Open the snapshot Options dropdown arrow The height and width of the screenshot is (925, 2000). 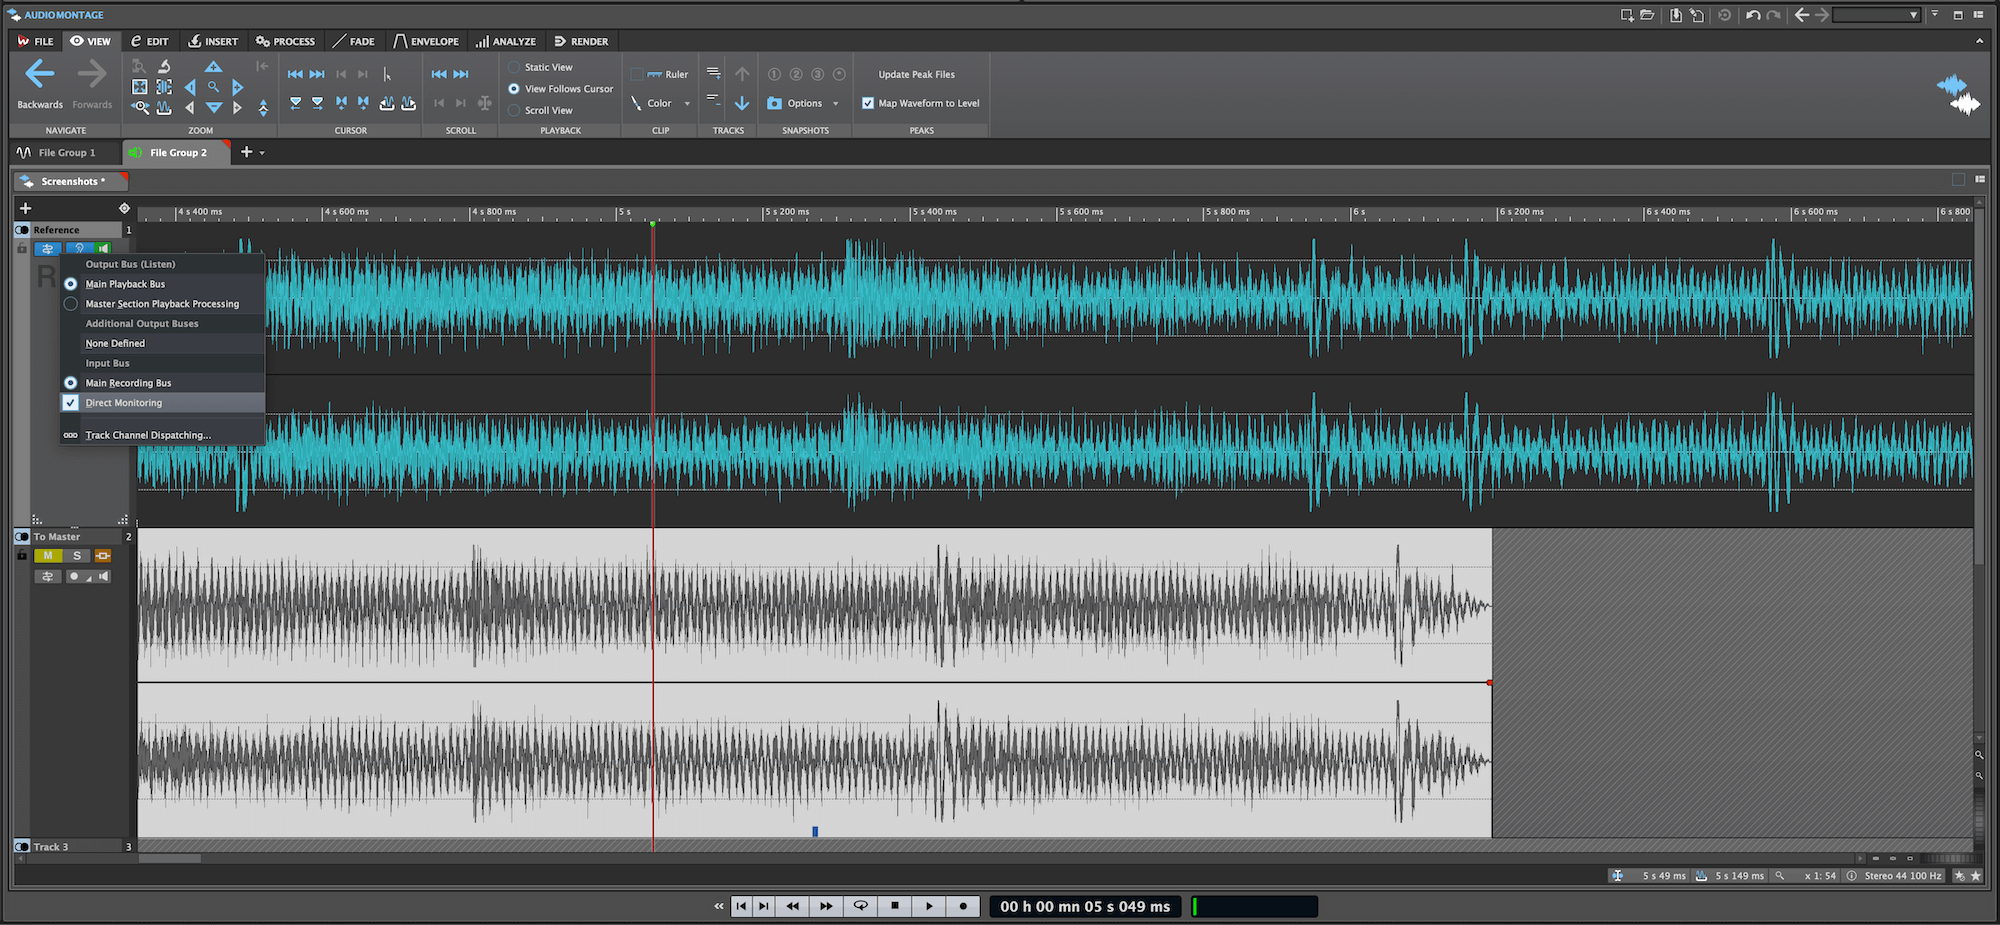pyautogui.click(x=836, y=104)
